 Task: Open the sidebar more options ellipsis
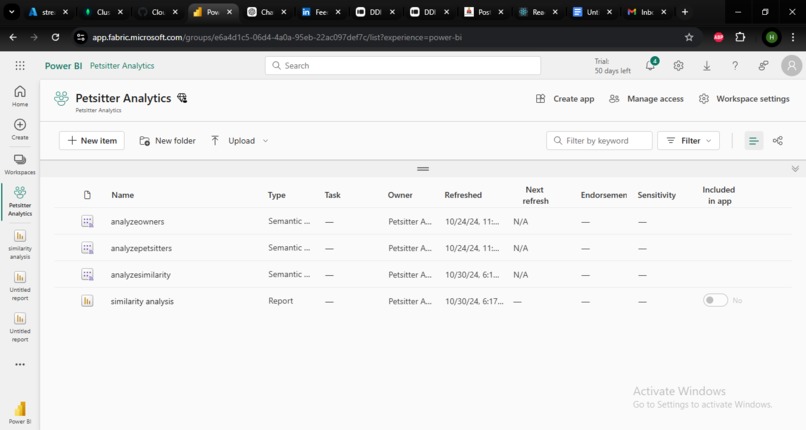[x=20, y=364]
